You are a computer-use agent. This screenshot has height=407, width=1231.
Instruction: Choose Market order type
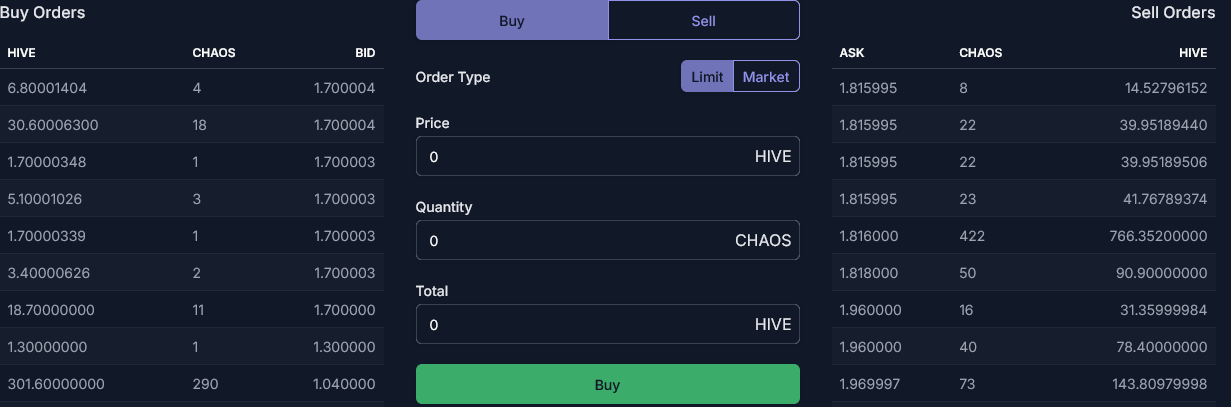766,76
